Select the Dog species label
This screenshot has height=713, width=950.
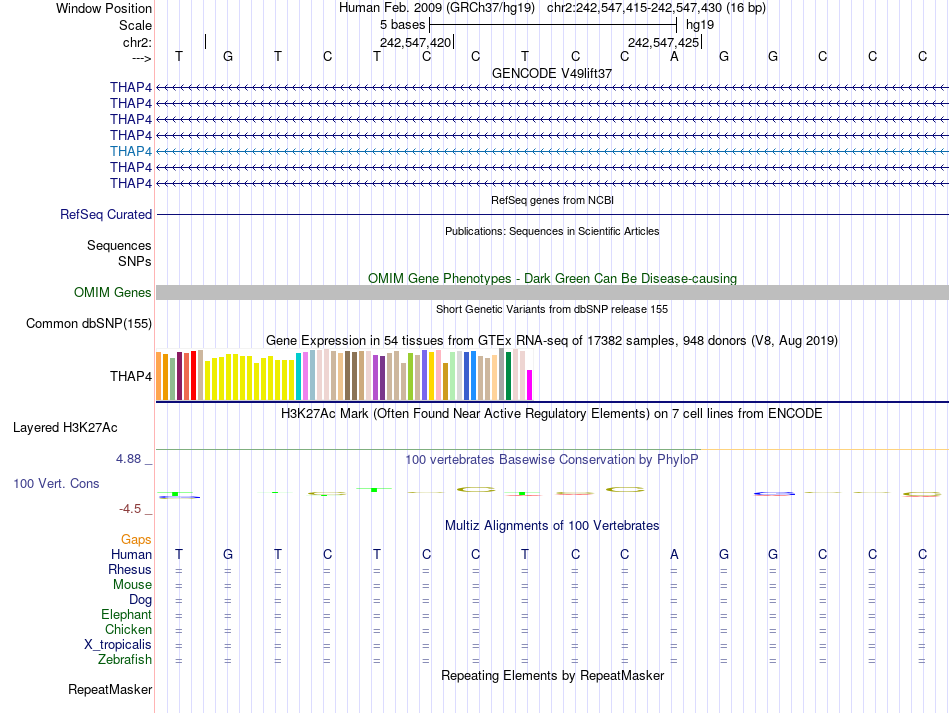pos(141,600)
